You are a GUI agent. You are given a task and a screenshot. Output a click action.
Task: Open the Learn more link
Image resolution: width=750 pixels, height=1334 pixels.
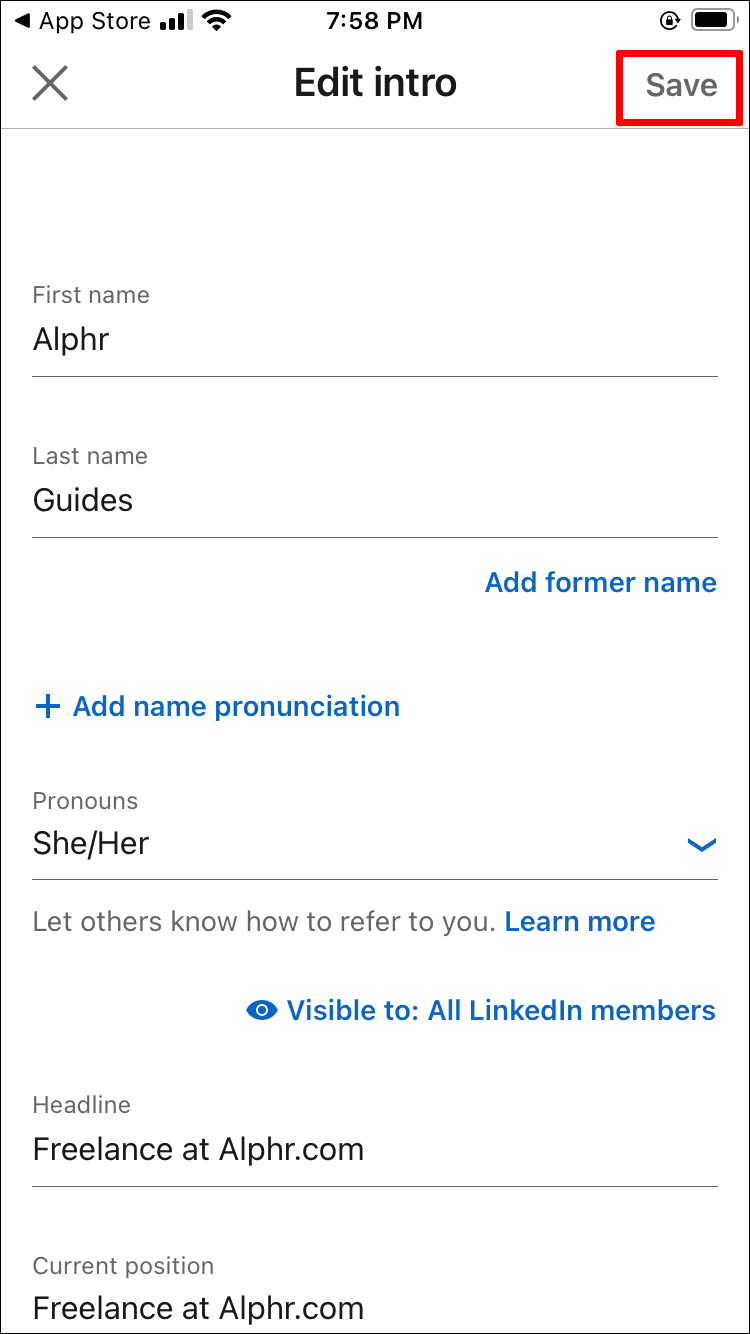coord(580,922)
